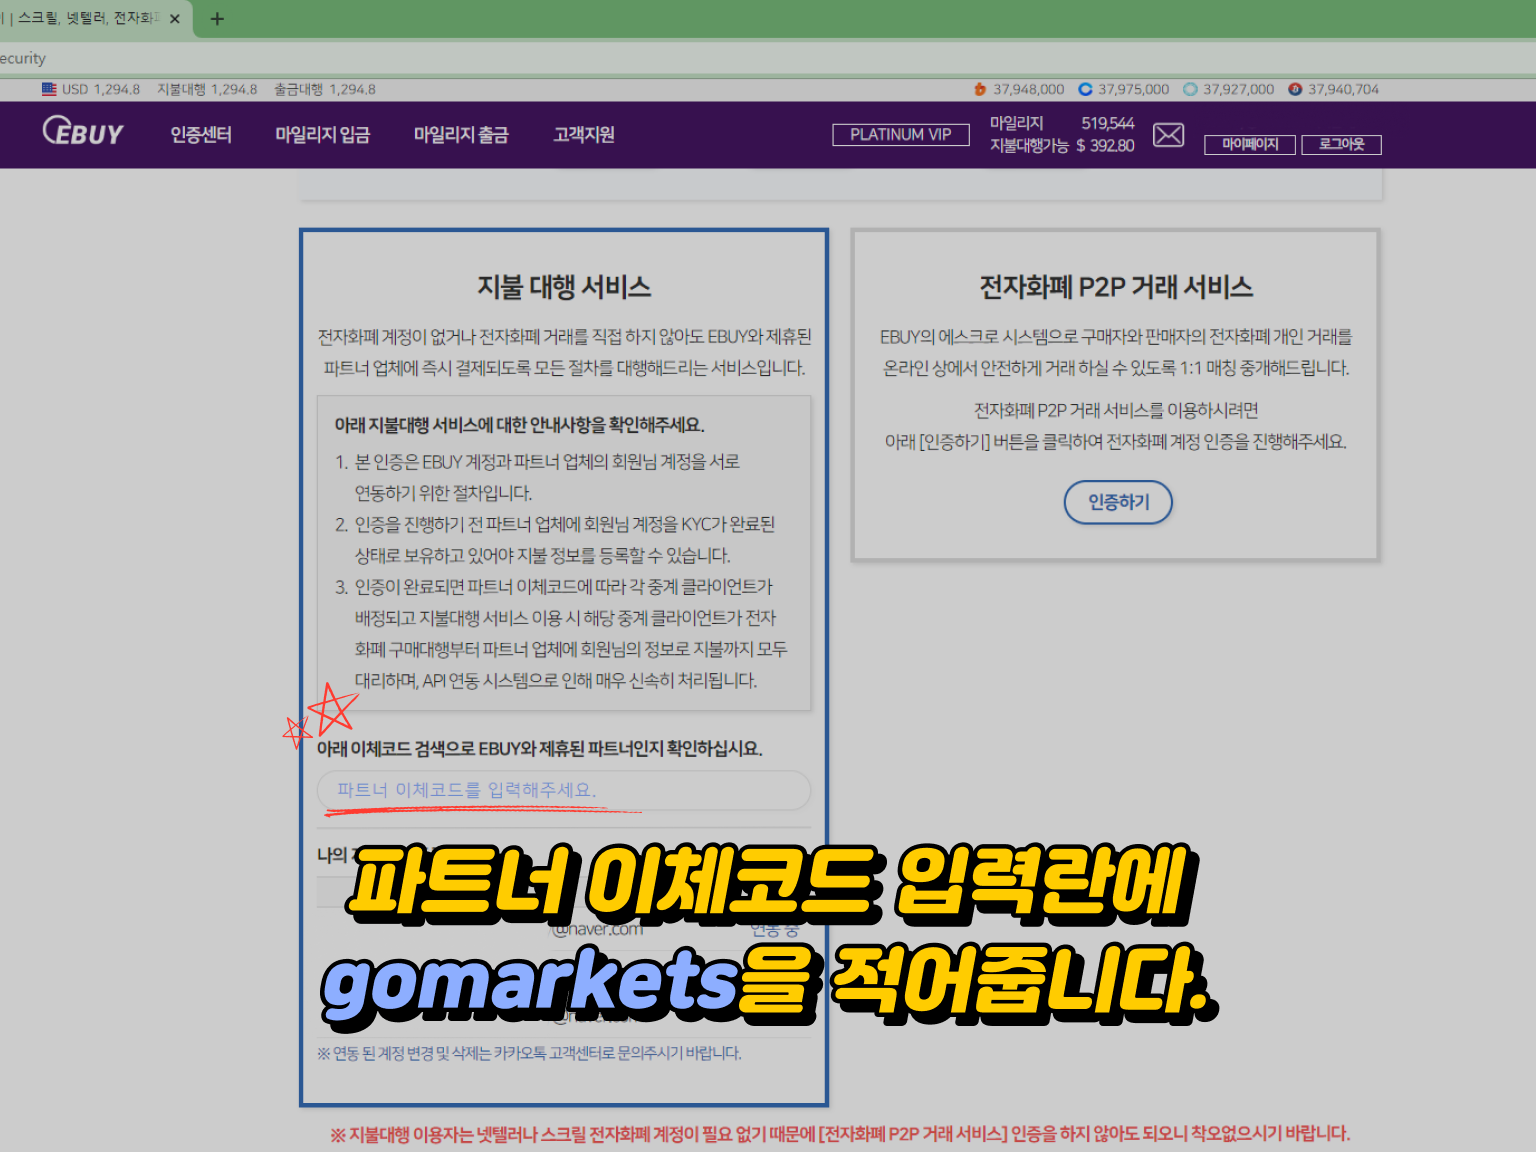Click the EBUY logo
This screenshot has height=1153, width=1537.
pyautogui.click(x=83, y=132)
